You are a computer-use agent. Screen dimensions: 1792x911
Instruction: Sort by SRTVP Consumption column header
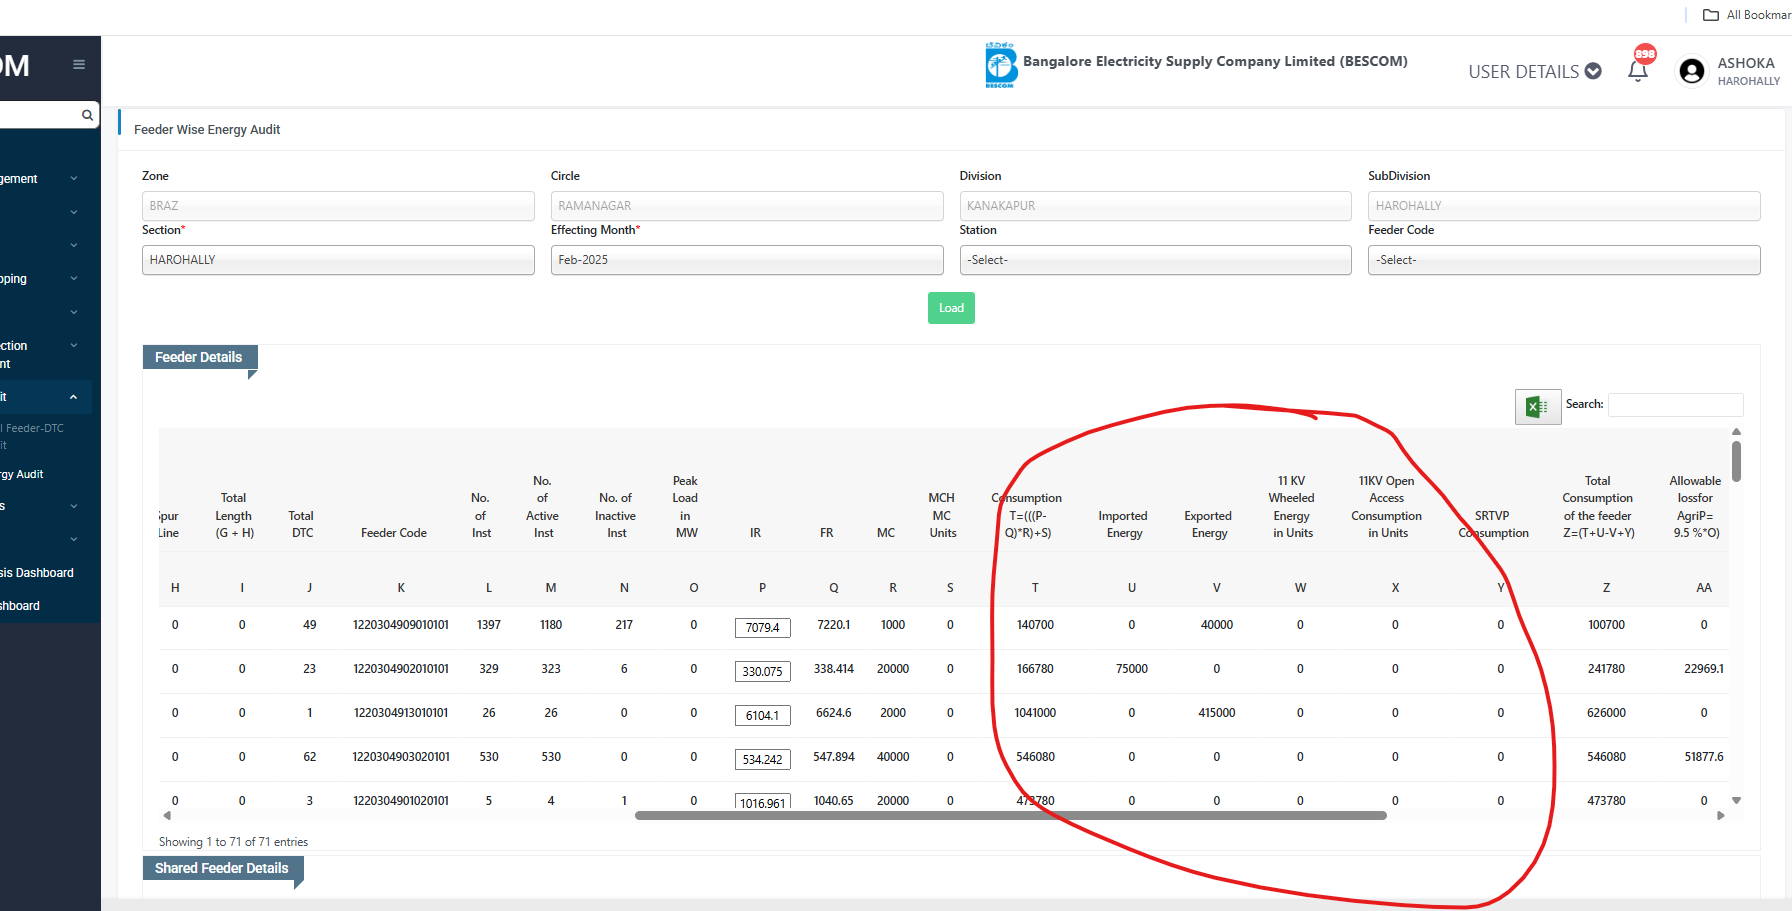1493,524
